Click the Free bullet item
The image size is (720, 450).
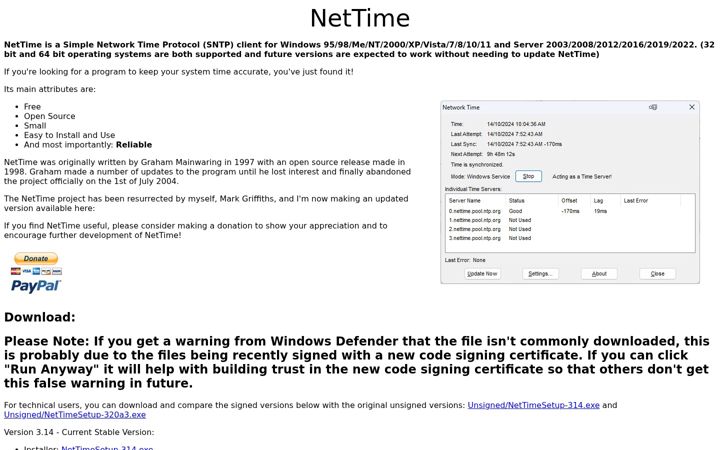[32, 107]
